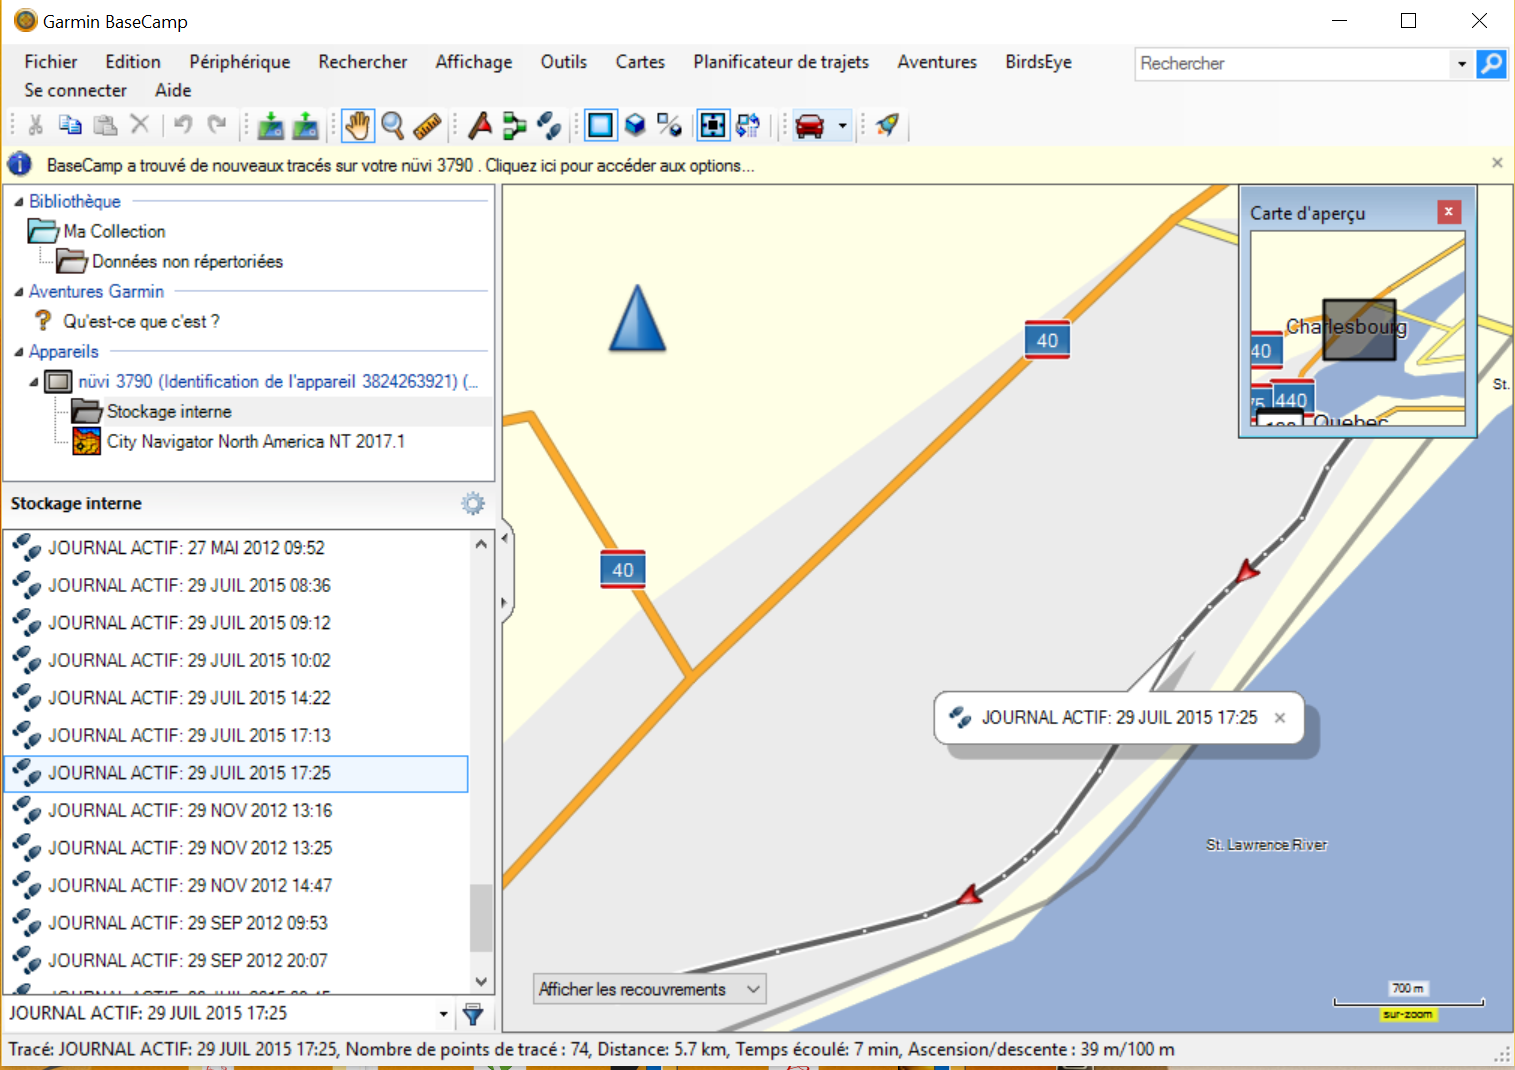Click the percent-style map display toolbar icon
Viewport: 1515px width, 1070px height.
[x=670, y=125]
